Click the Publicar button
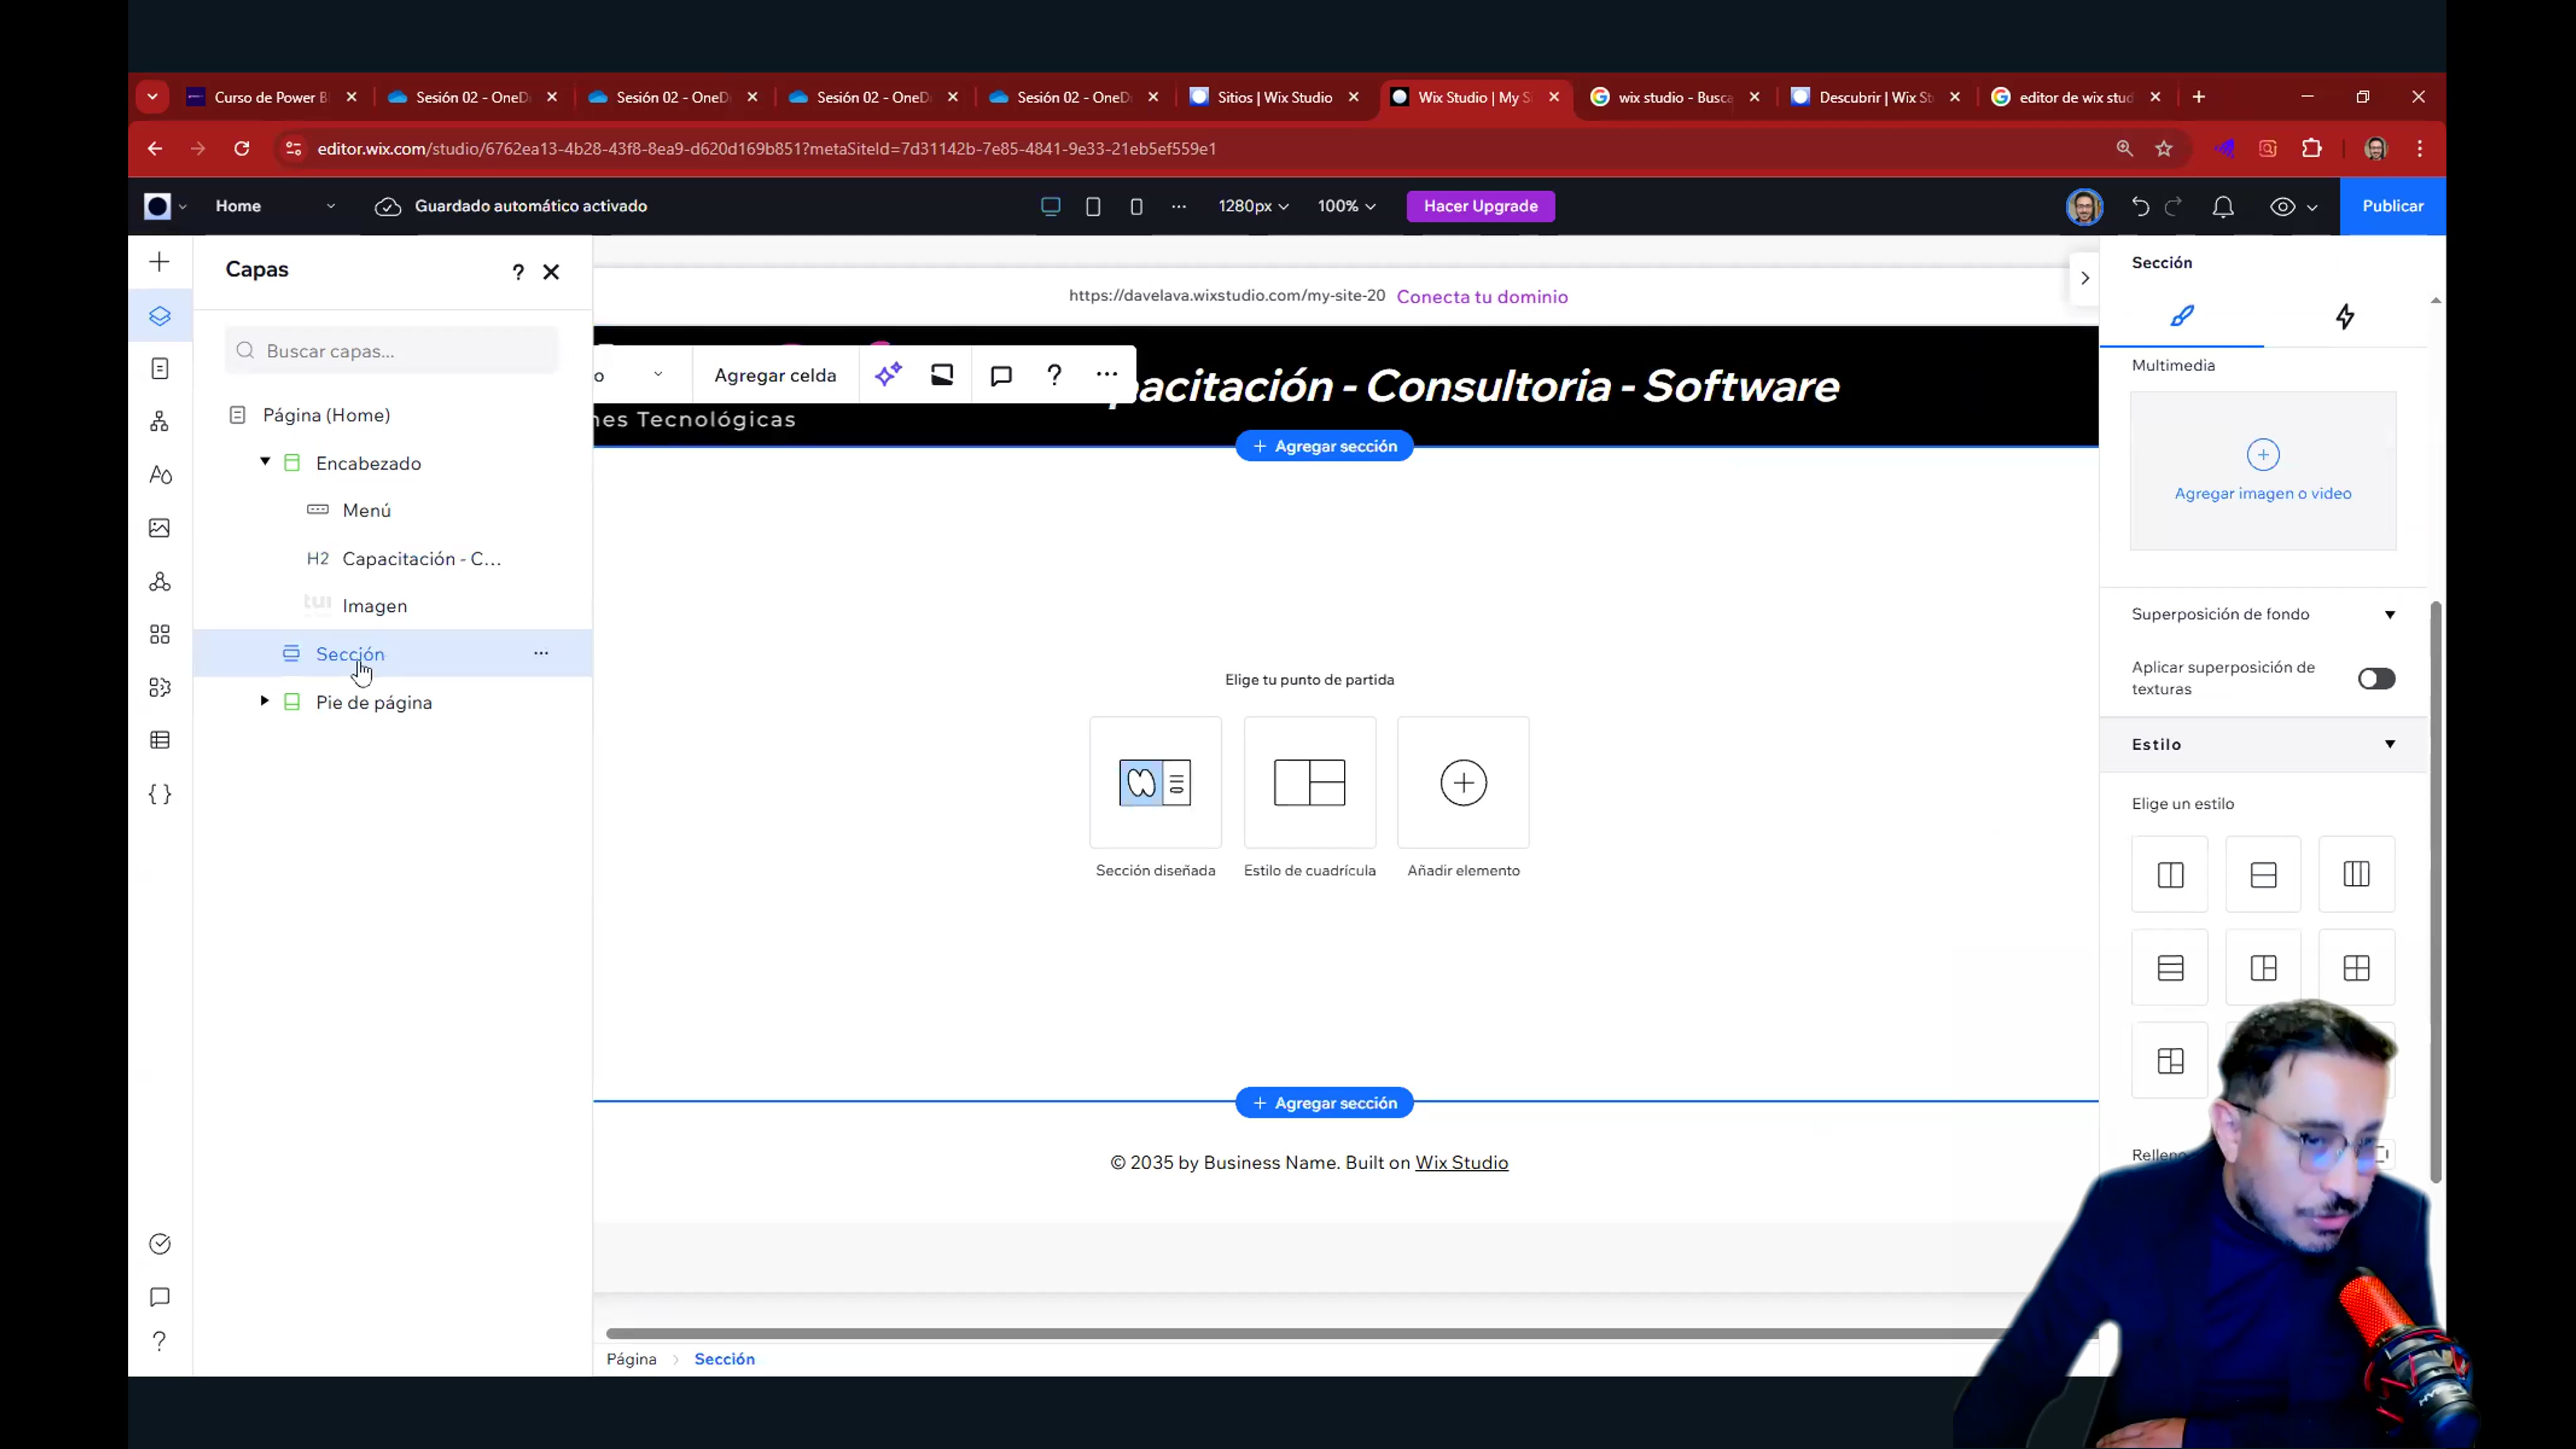This screenshot has height=1449, width=2576. 2392,206
